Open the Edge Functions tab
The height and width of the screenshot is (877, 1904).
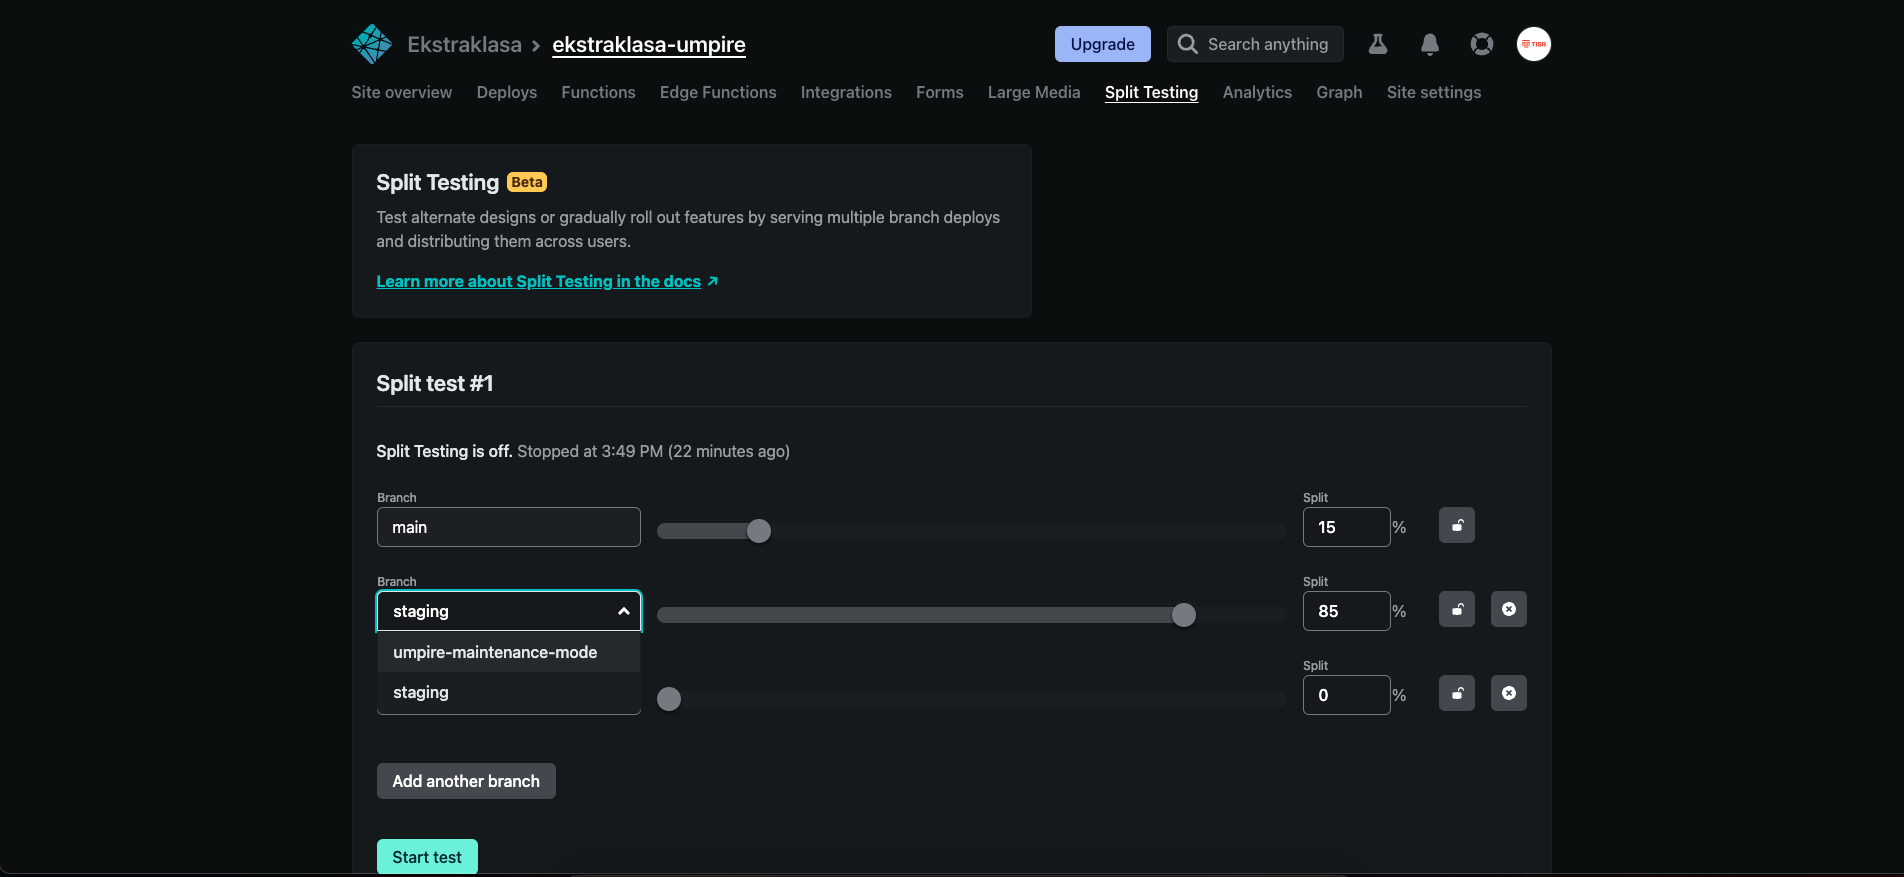[718, 92]
